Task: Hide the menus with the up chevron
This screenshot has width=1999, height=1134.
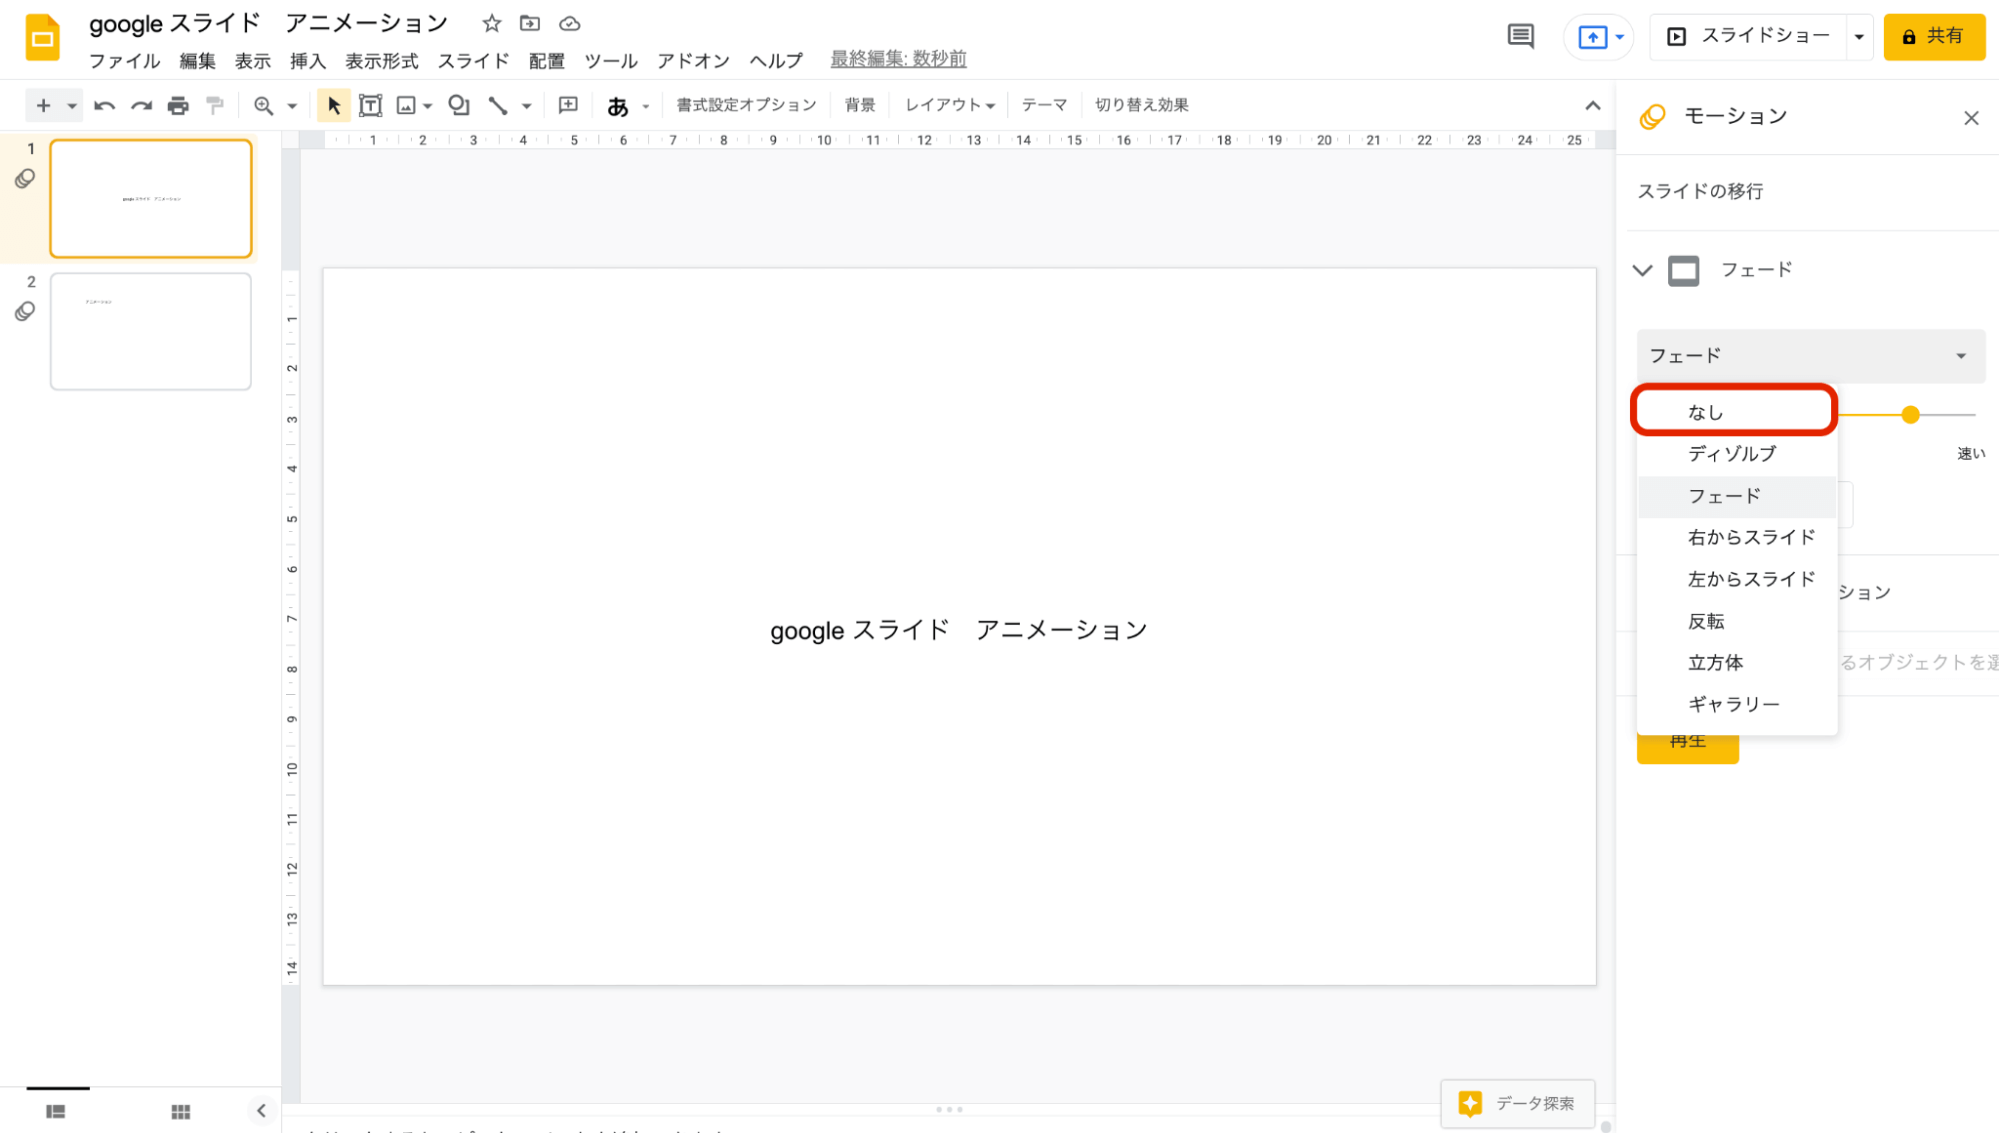Action: 1593,105
